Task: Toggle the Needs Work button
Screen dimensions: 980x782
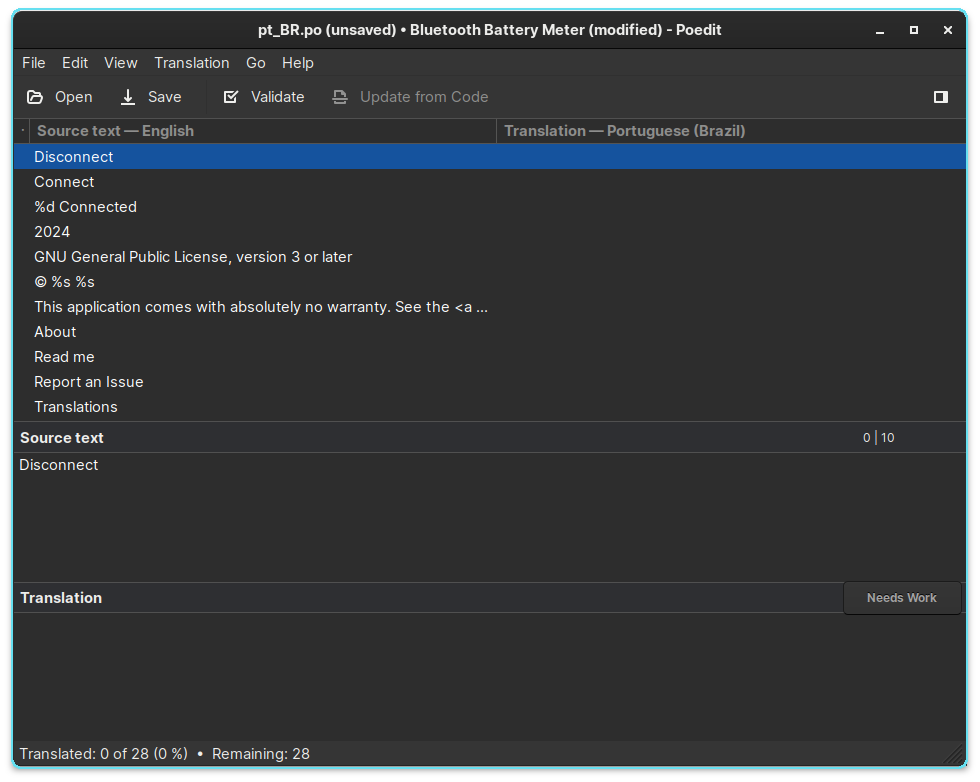Action: tap(901, 598)
